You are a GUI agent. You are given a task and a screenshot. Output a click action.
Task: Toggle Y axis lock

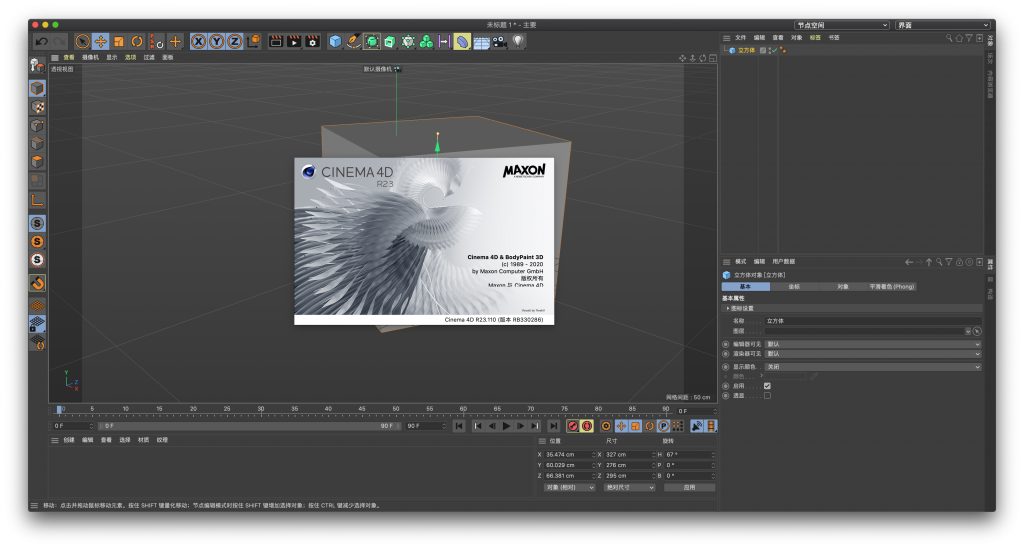217,41
